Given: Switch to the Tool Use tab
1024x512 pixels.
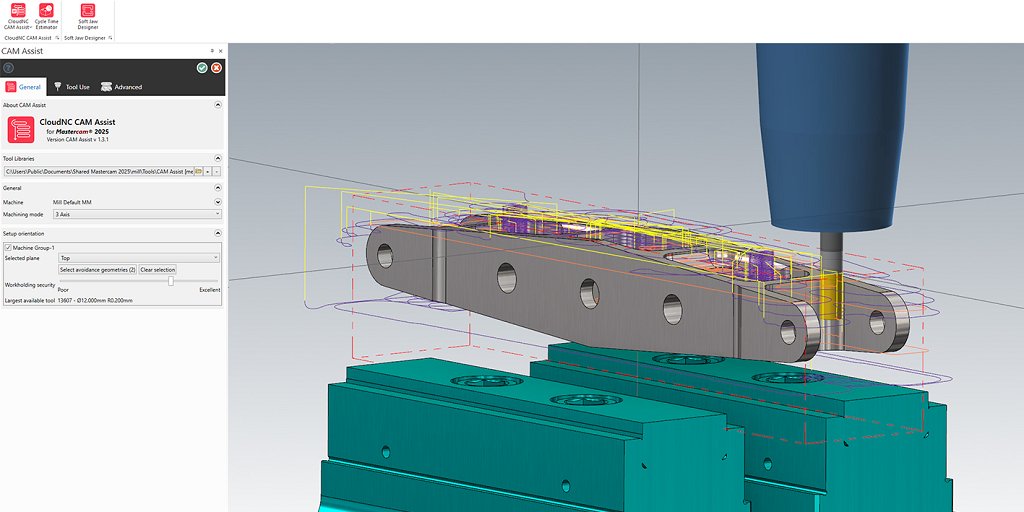Looking at the screenshot, I should click(71, 87).
